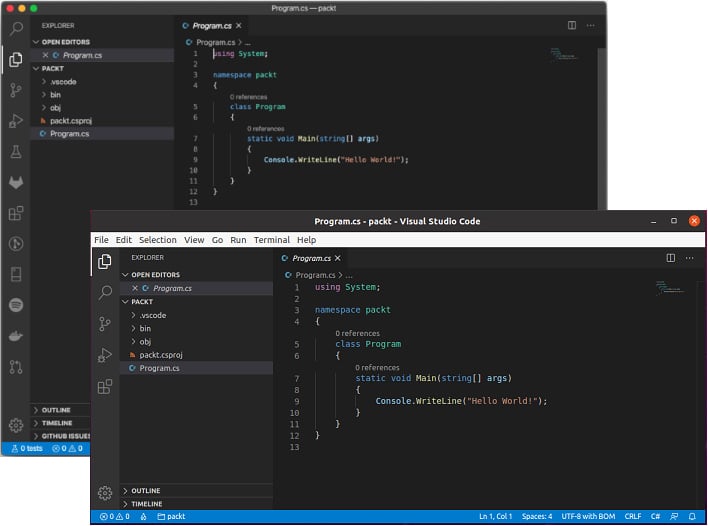The image size is (708, 526).
Task: Click the CRLF line-ending indicator in the status bar
Action: [633, 516]
